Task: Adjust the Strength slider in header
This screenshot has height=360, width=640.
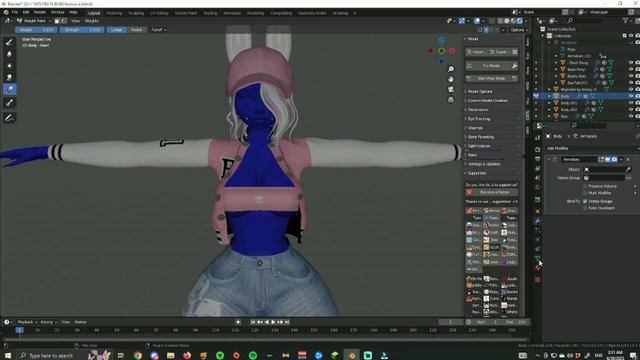Action: (x=82, y=30)
